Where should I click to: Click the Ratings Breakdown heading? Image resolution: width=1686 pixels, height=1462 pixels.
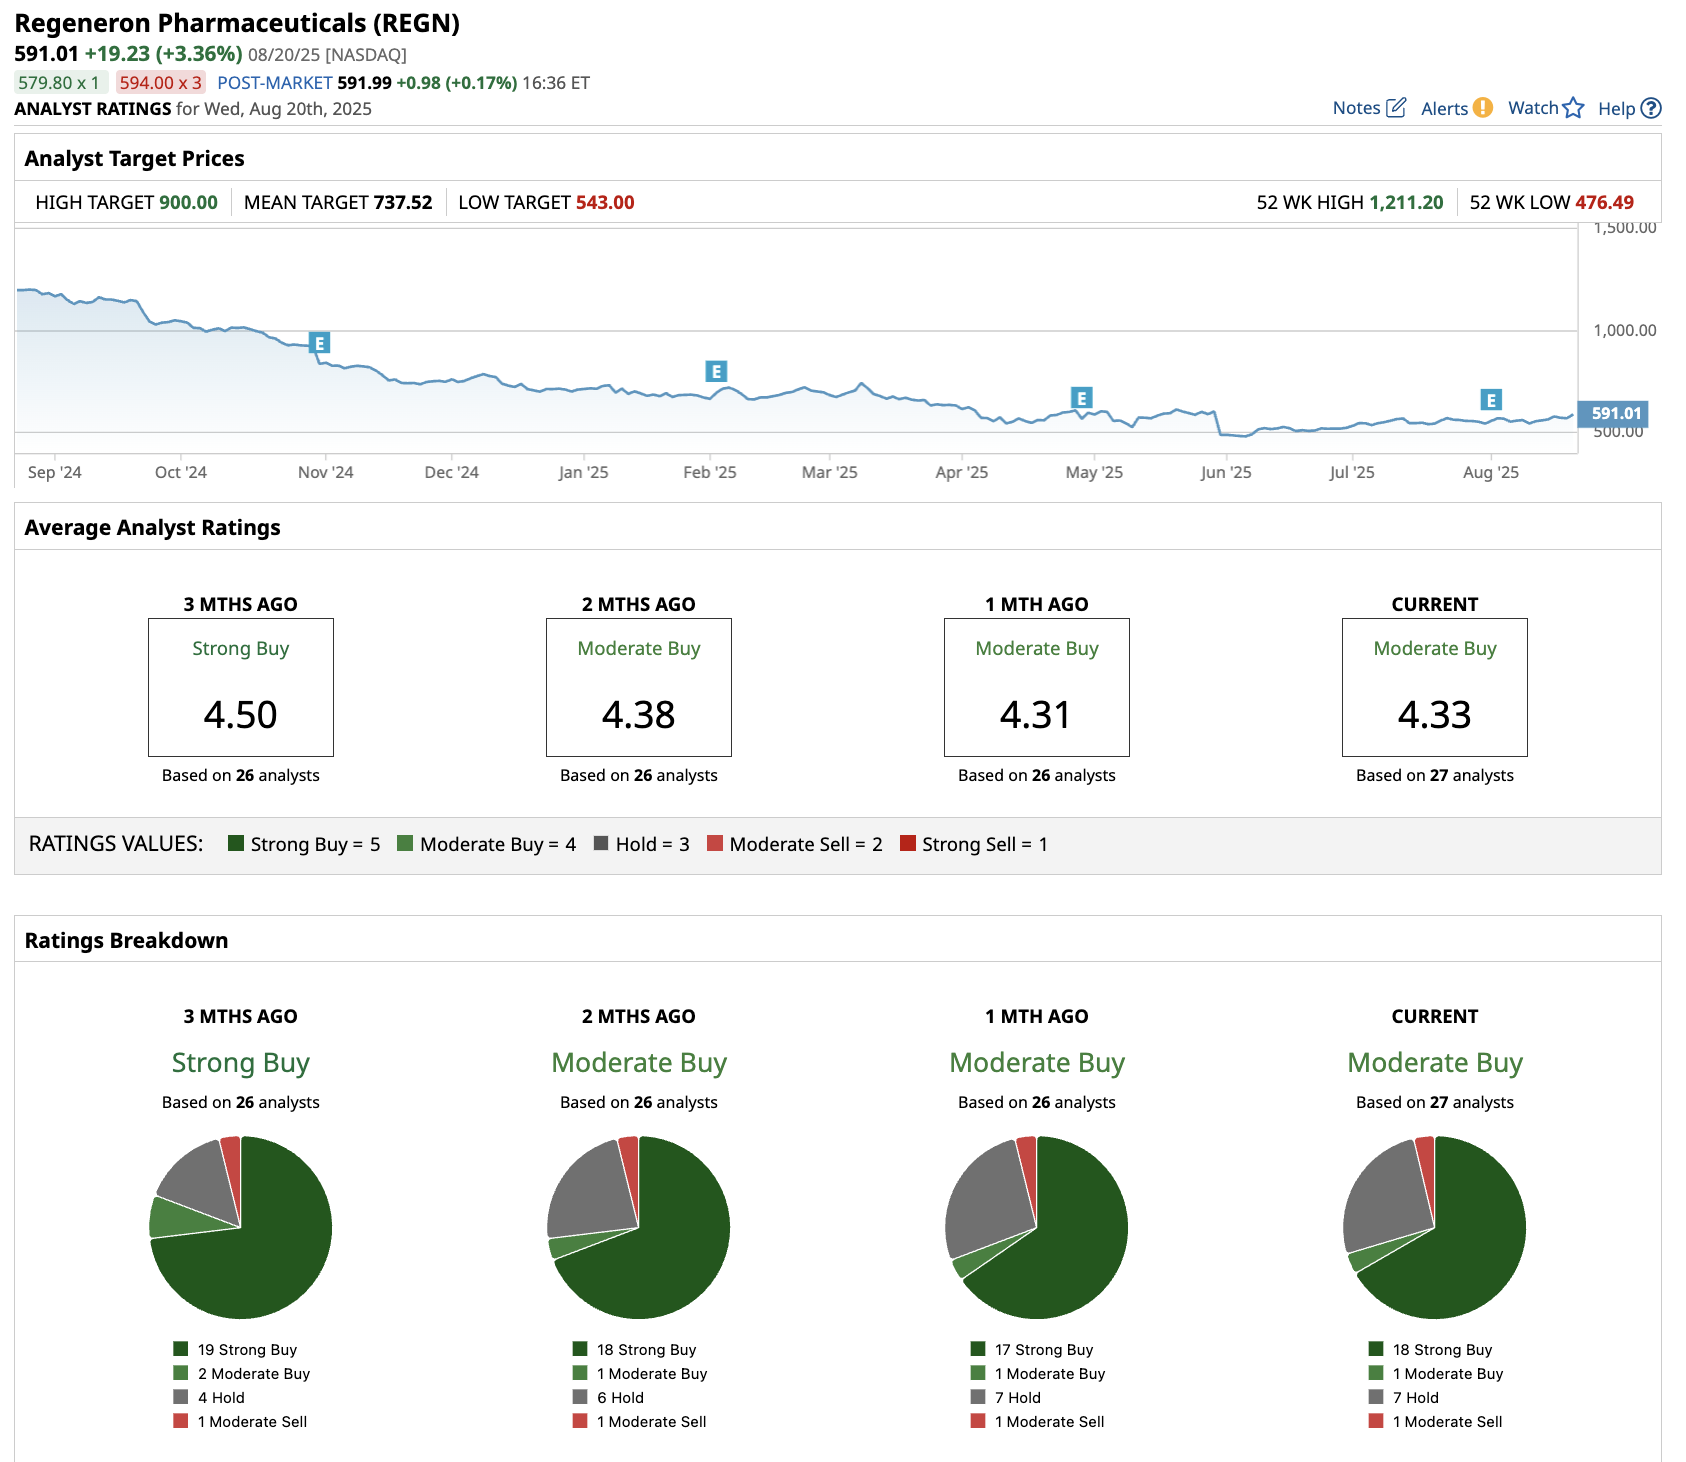(x=126, y=940)
